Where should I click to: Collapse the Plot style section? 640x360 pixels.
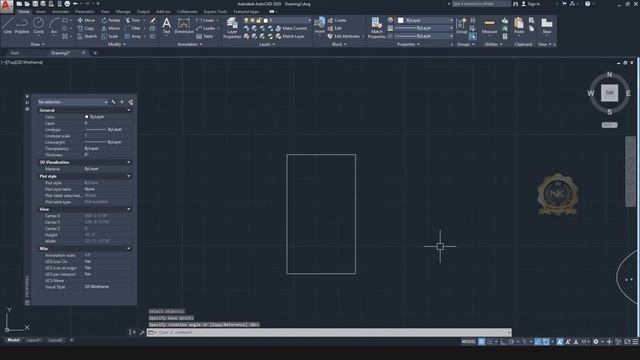(129, 176)
